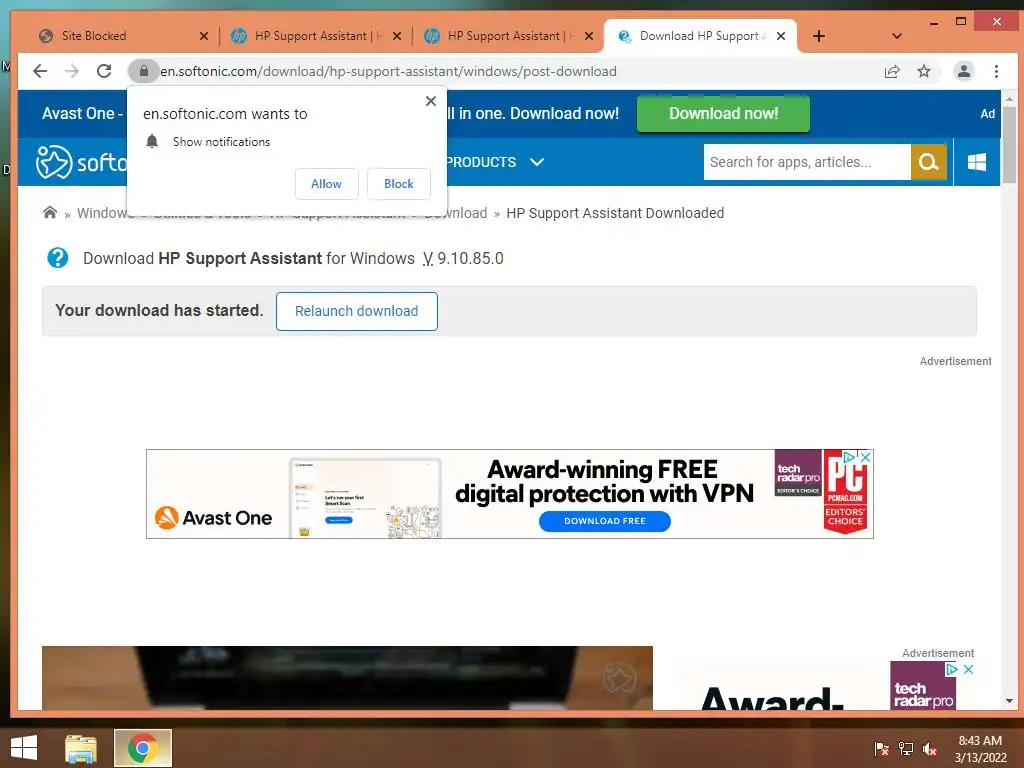Click the page's vertical scrollbar thumb
1024x768 pixels.
1009,145
